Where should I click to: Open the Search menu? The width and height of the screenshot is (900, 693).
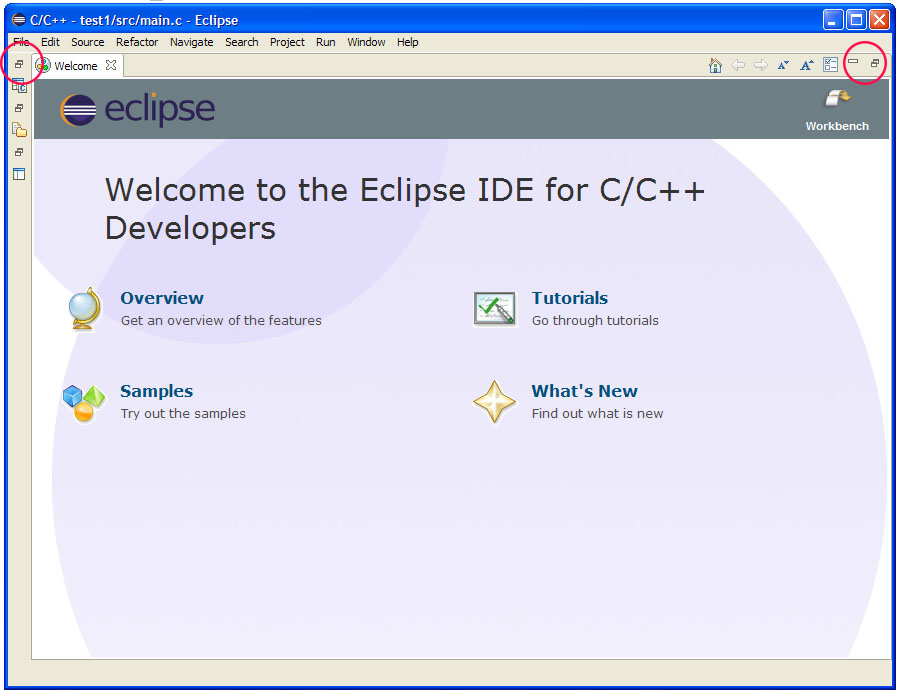tap(242, 42)
